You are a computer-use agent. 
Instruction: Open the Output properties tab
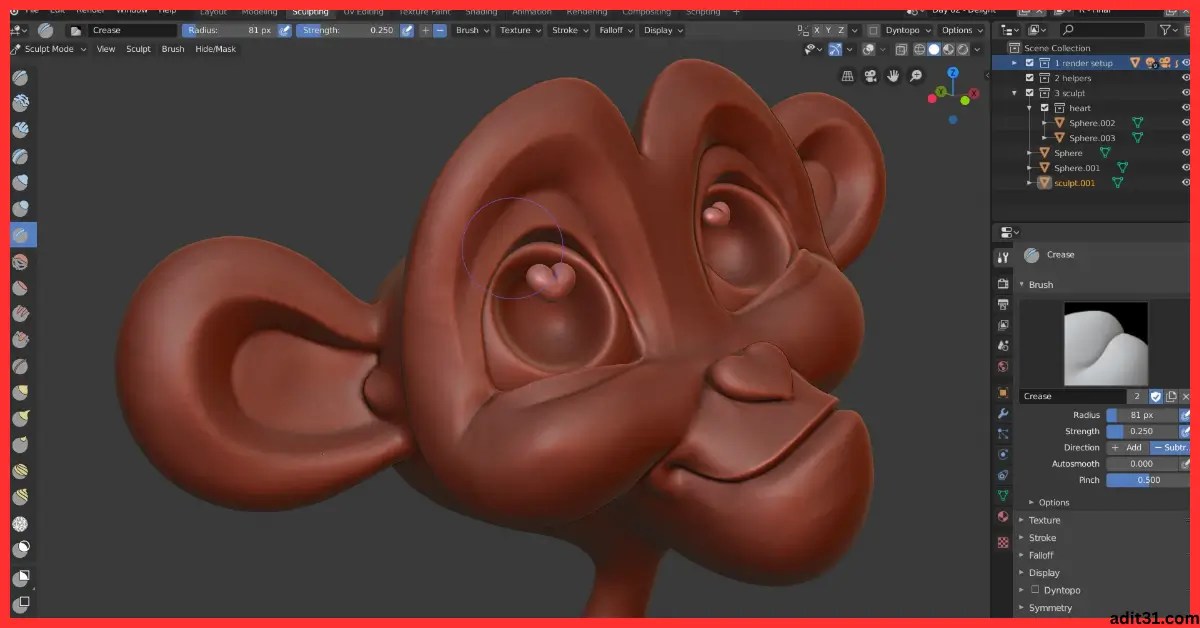1003,304
